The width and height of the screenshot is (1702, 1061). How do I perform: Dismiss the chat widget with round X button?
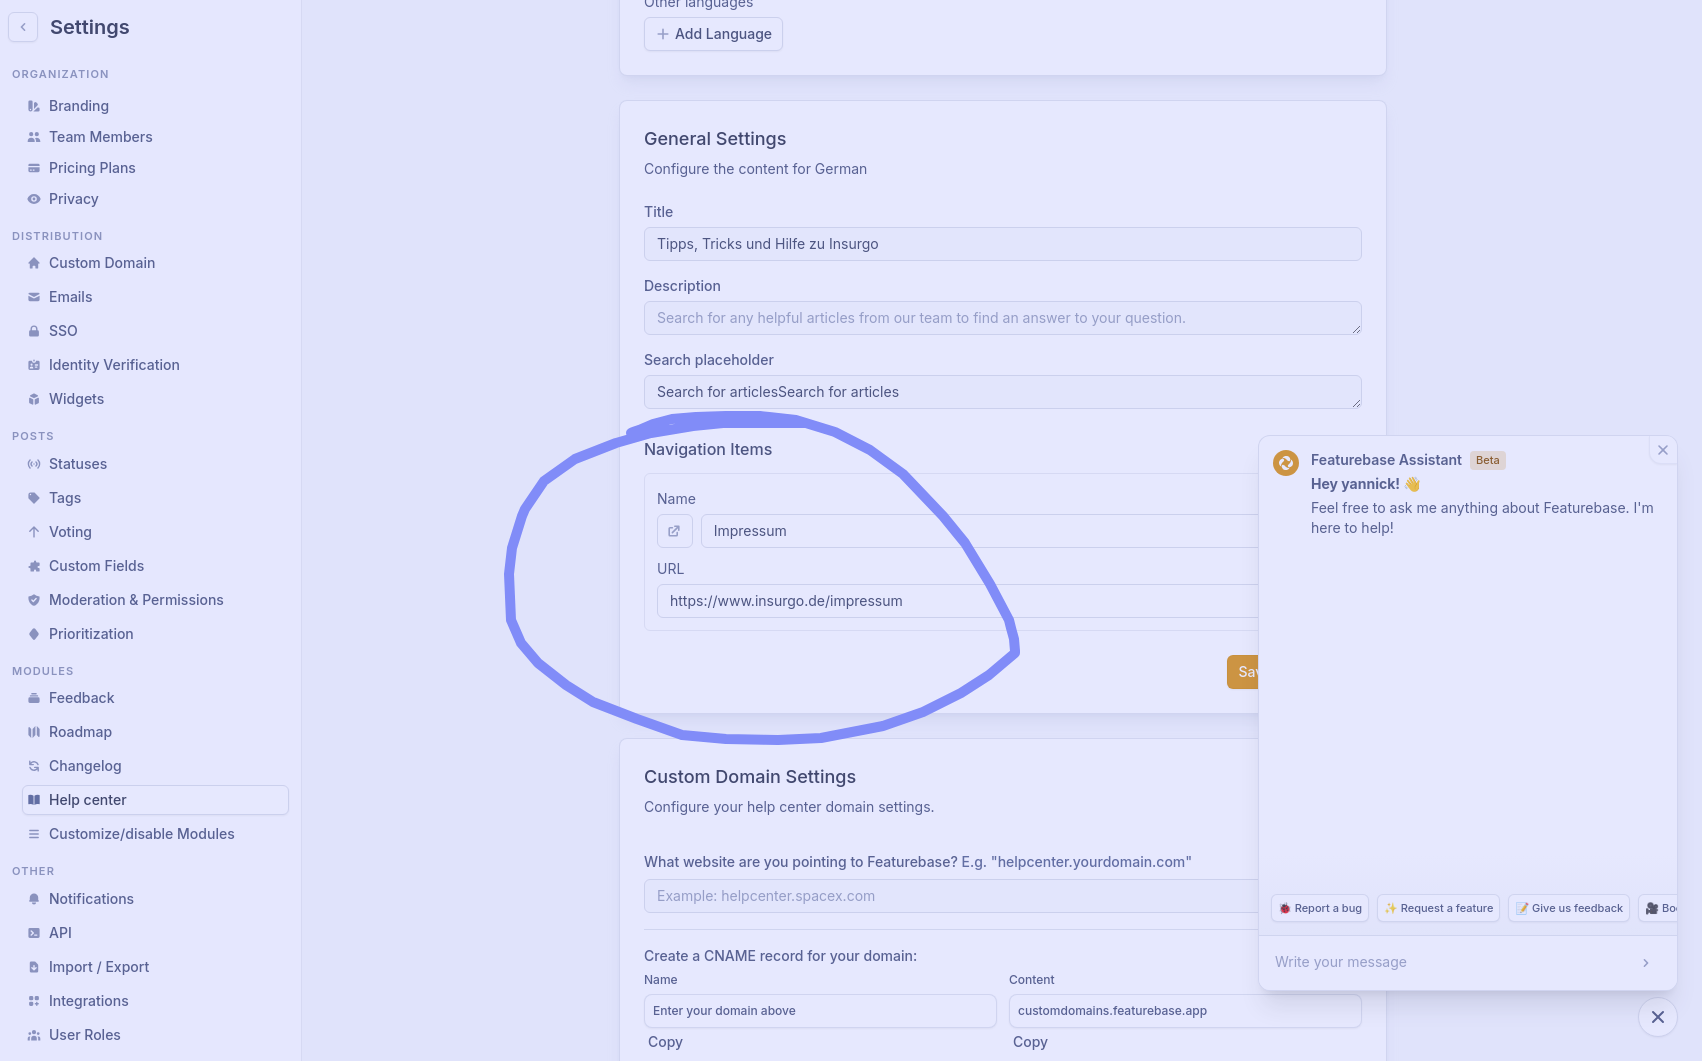pos(1657,1017)
